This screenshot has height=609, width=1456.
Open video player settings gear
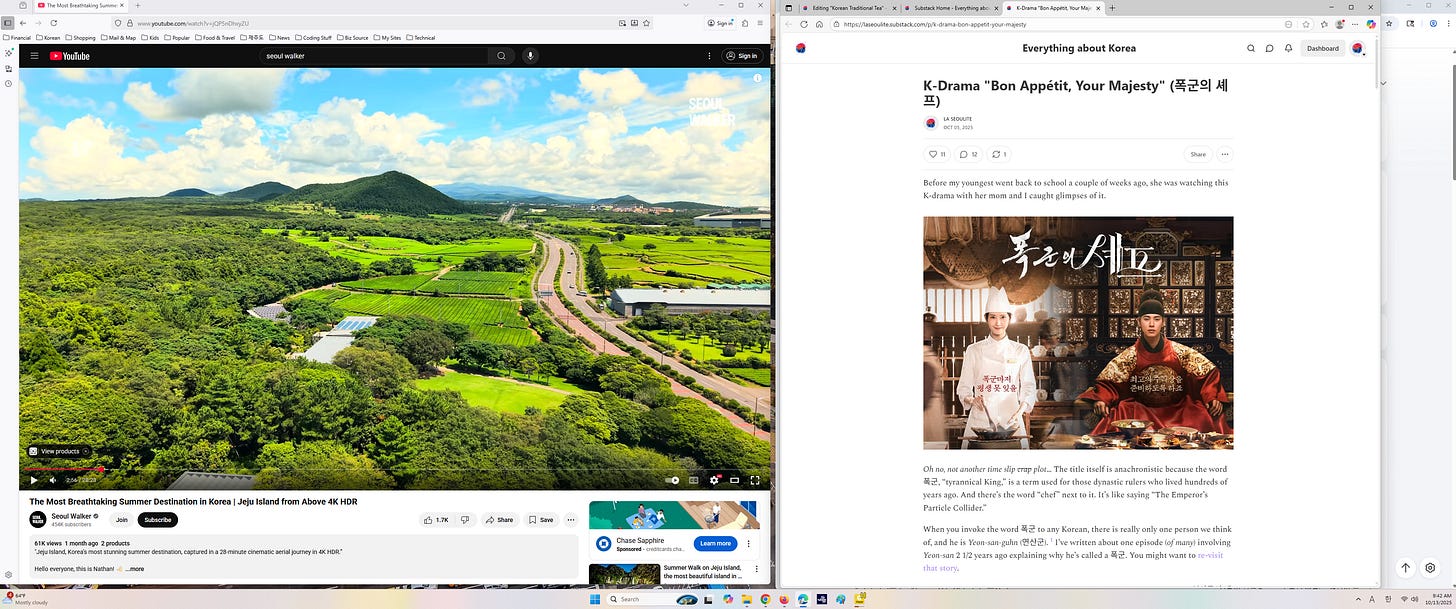coord(714,480)
